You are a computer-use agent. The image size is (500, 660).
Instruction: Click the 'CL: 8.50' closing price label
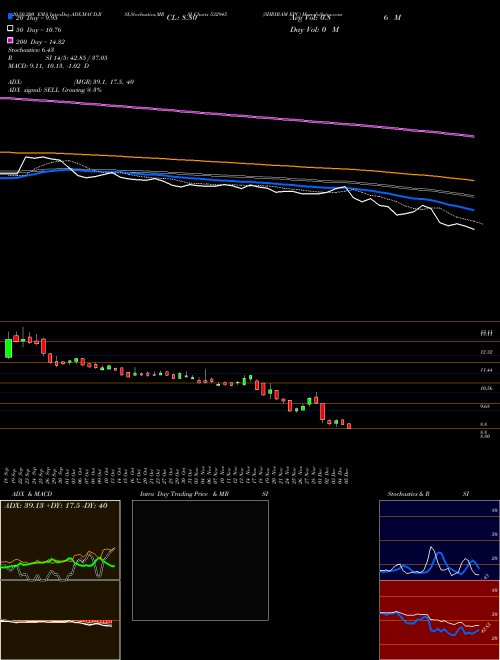182,18
